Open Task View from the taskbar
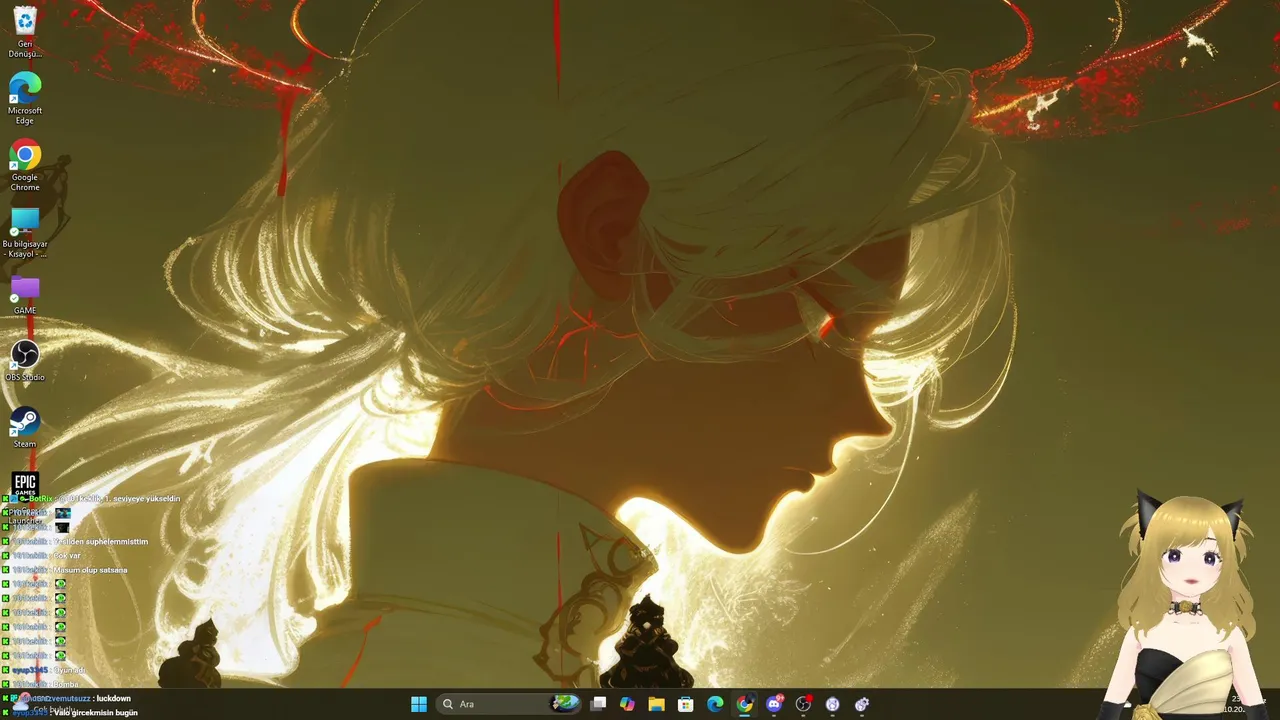1280x720 pixels. coord(598,704)
